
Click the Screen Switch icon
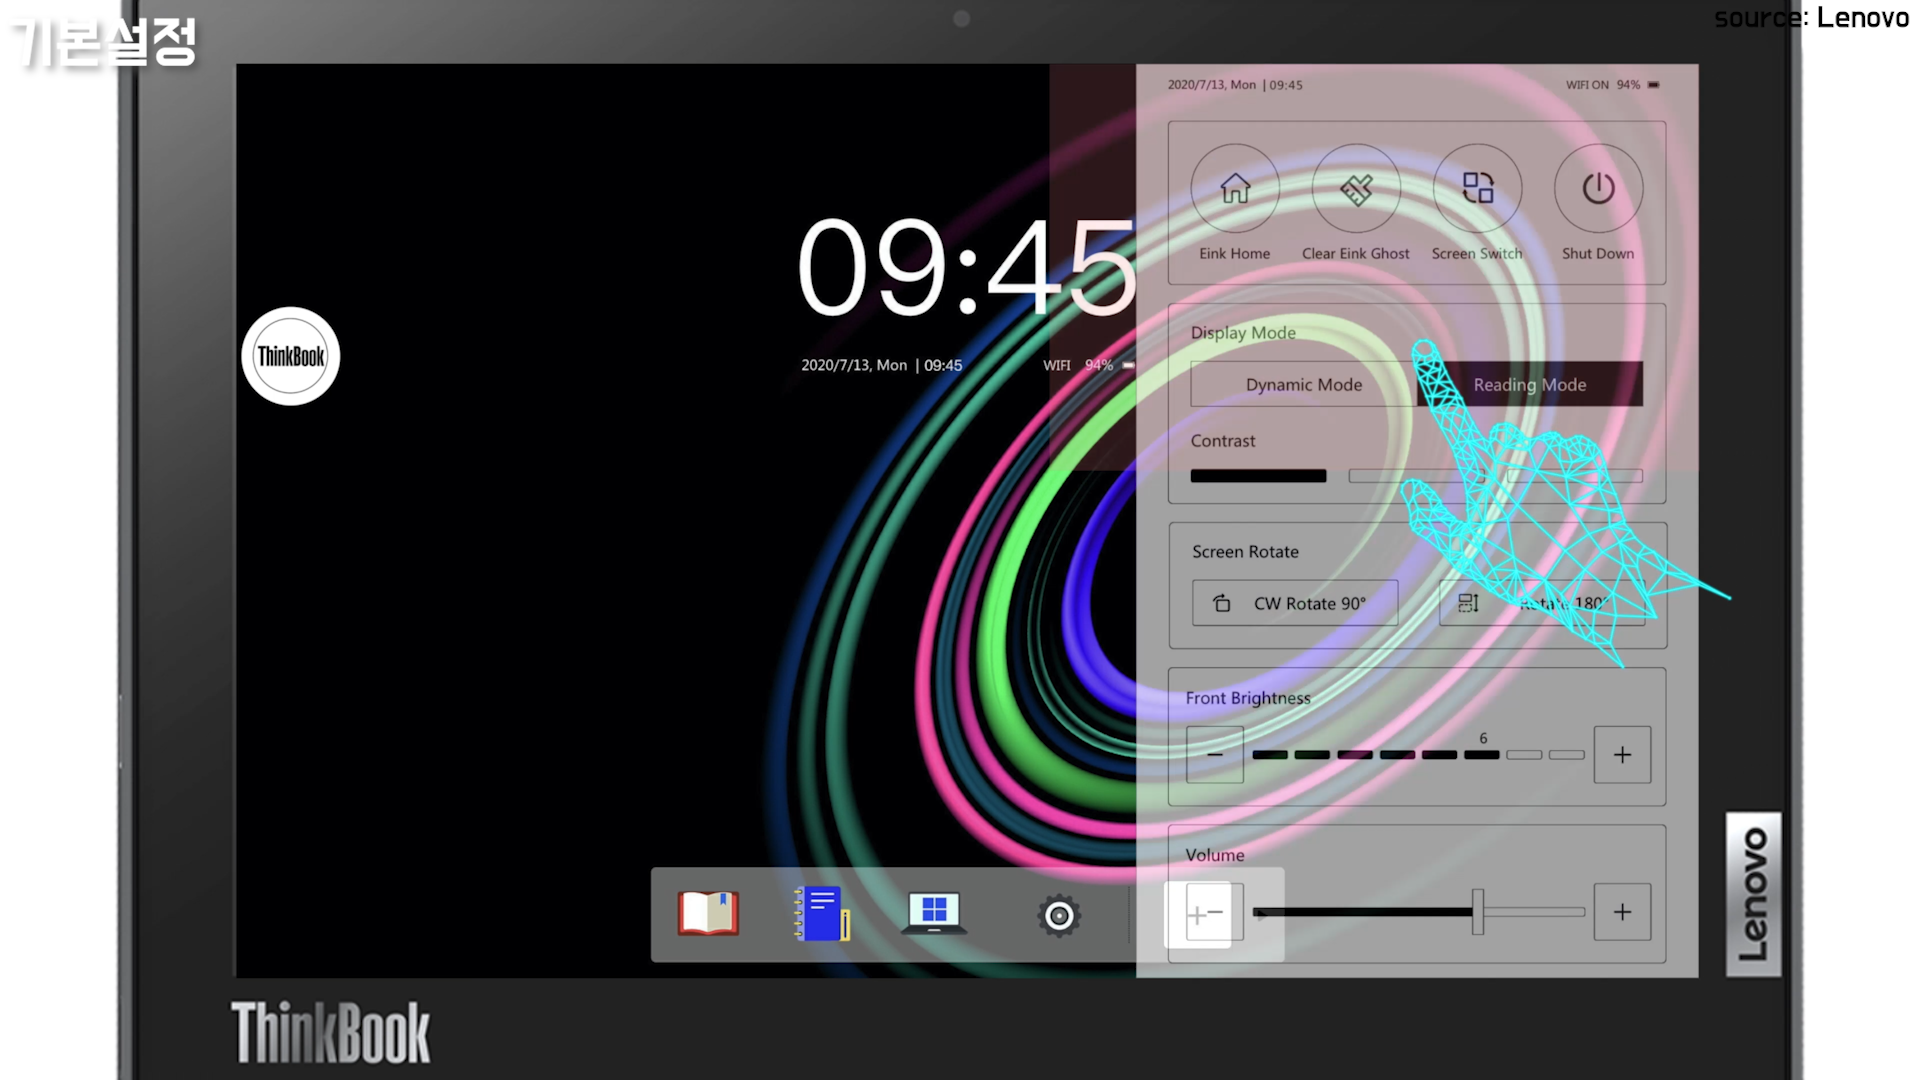[1477, 189]
